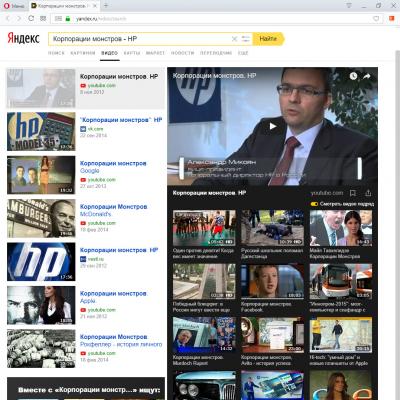The width and height of the screenshot is (400, 400).
Task: Expand the Ещё services menu
Action: click(243, 53)
